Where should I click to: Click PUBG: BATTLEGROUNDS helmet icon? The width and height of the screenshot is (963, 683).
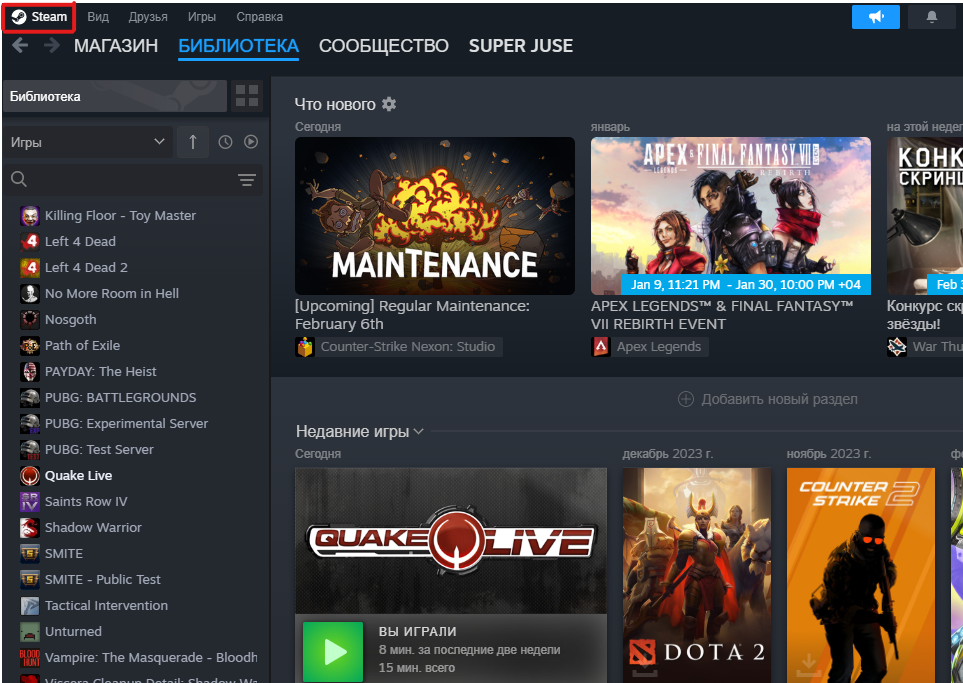pos(29,397)
